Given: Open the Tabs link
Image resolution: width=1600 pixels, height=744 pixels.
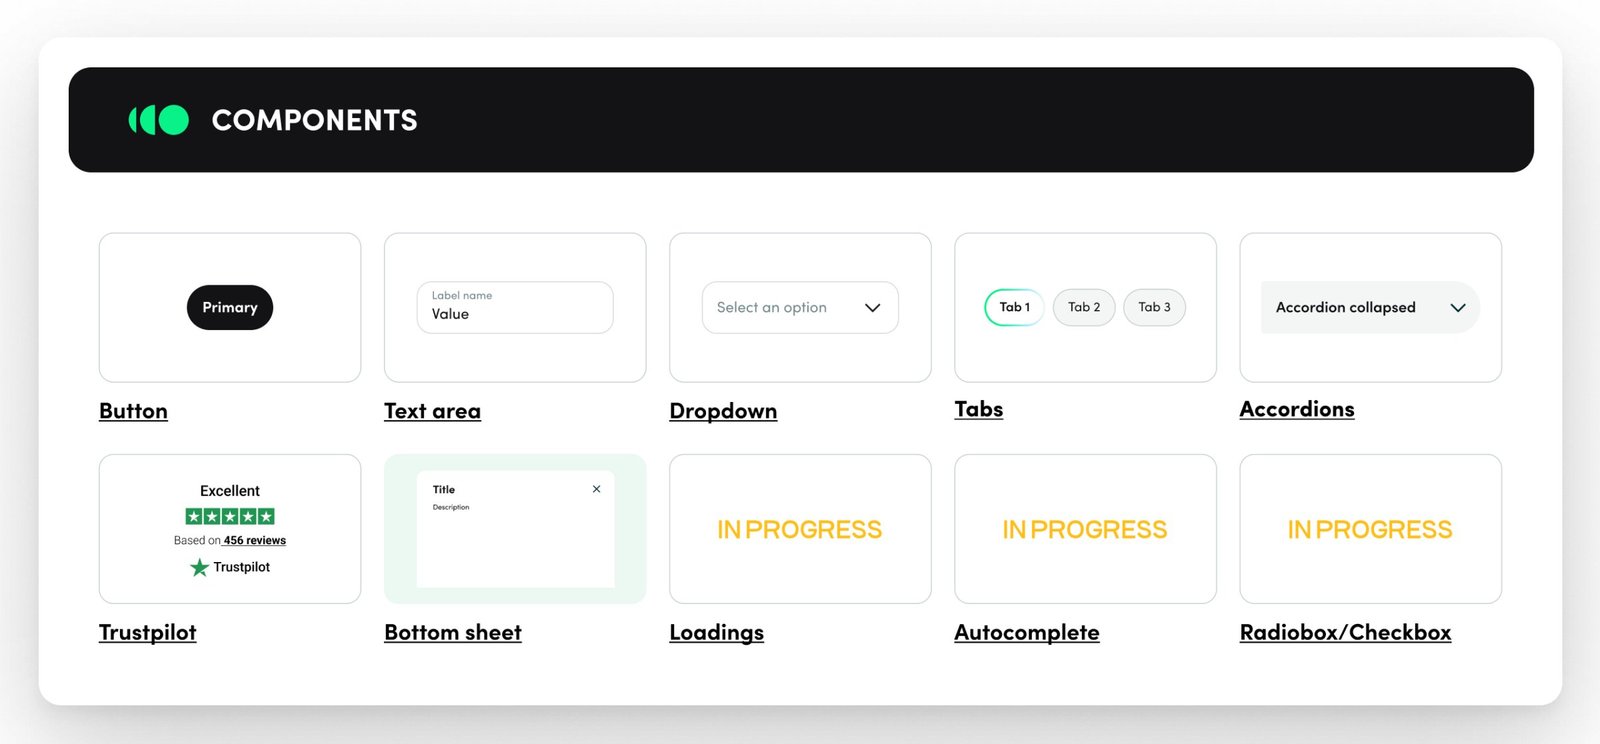Looking at the screenshot, I should click(x=979, y=409).
